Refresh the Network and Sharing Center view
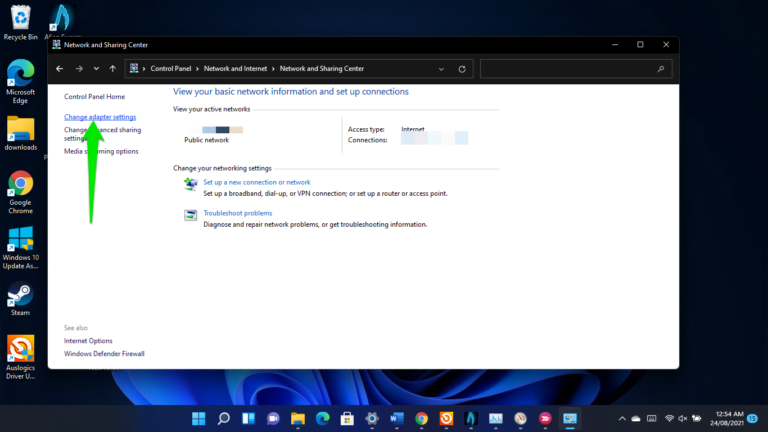The height and width of the screenshot is (432, 768). point(462,69)
